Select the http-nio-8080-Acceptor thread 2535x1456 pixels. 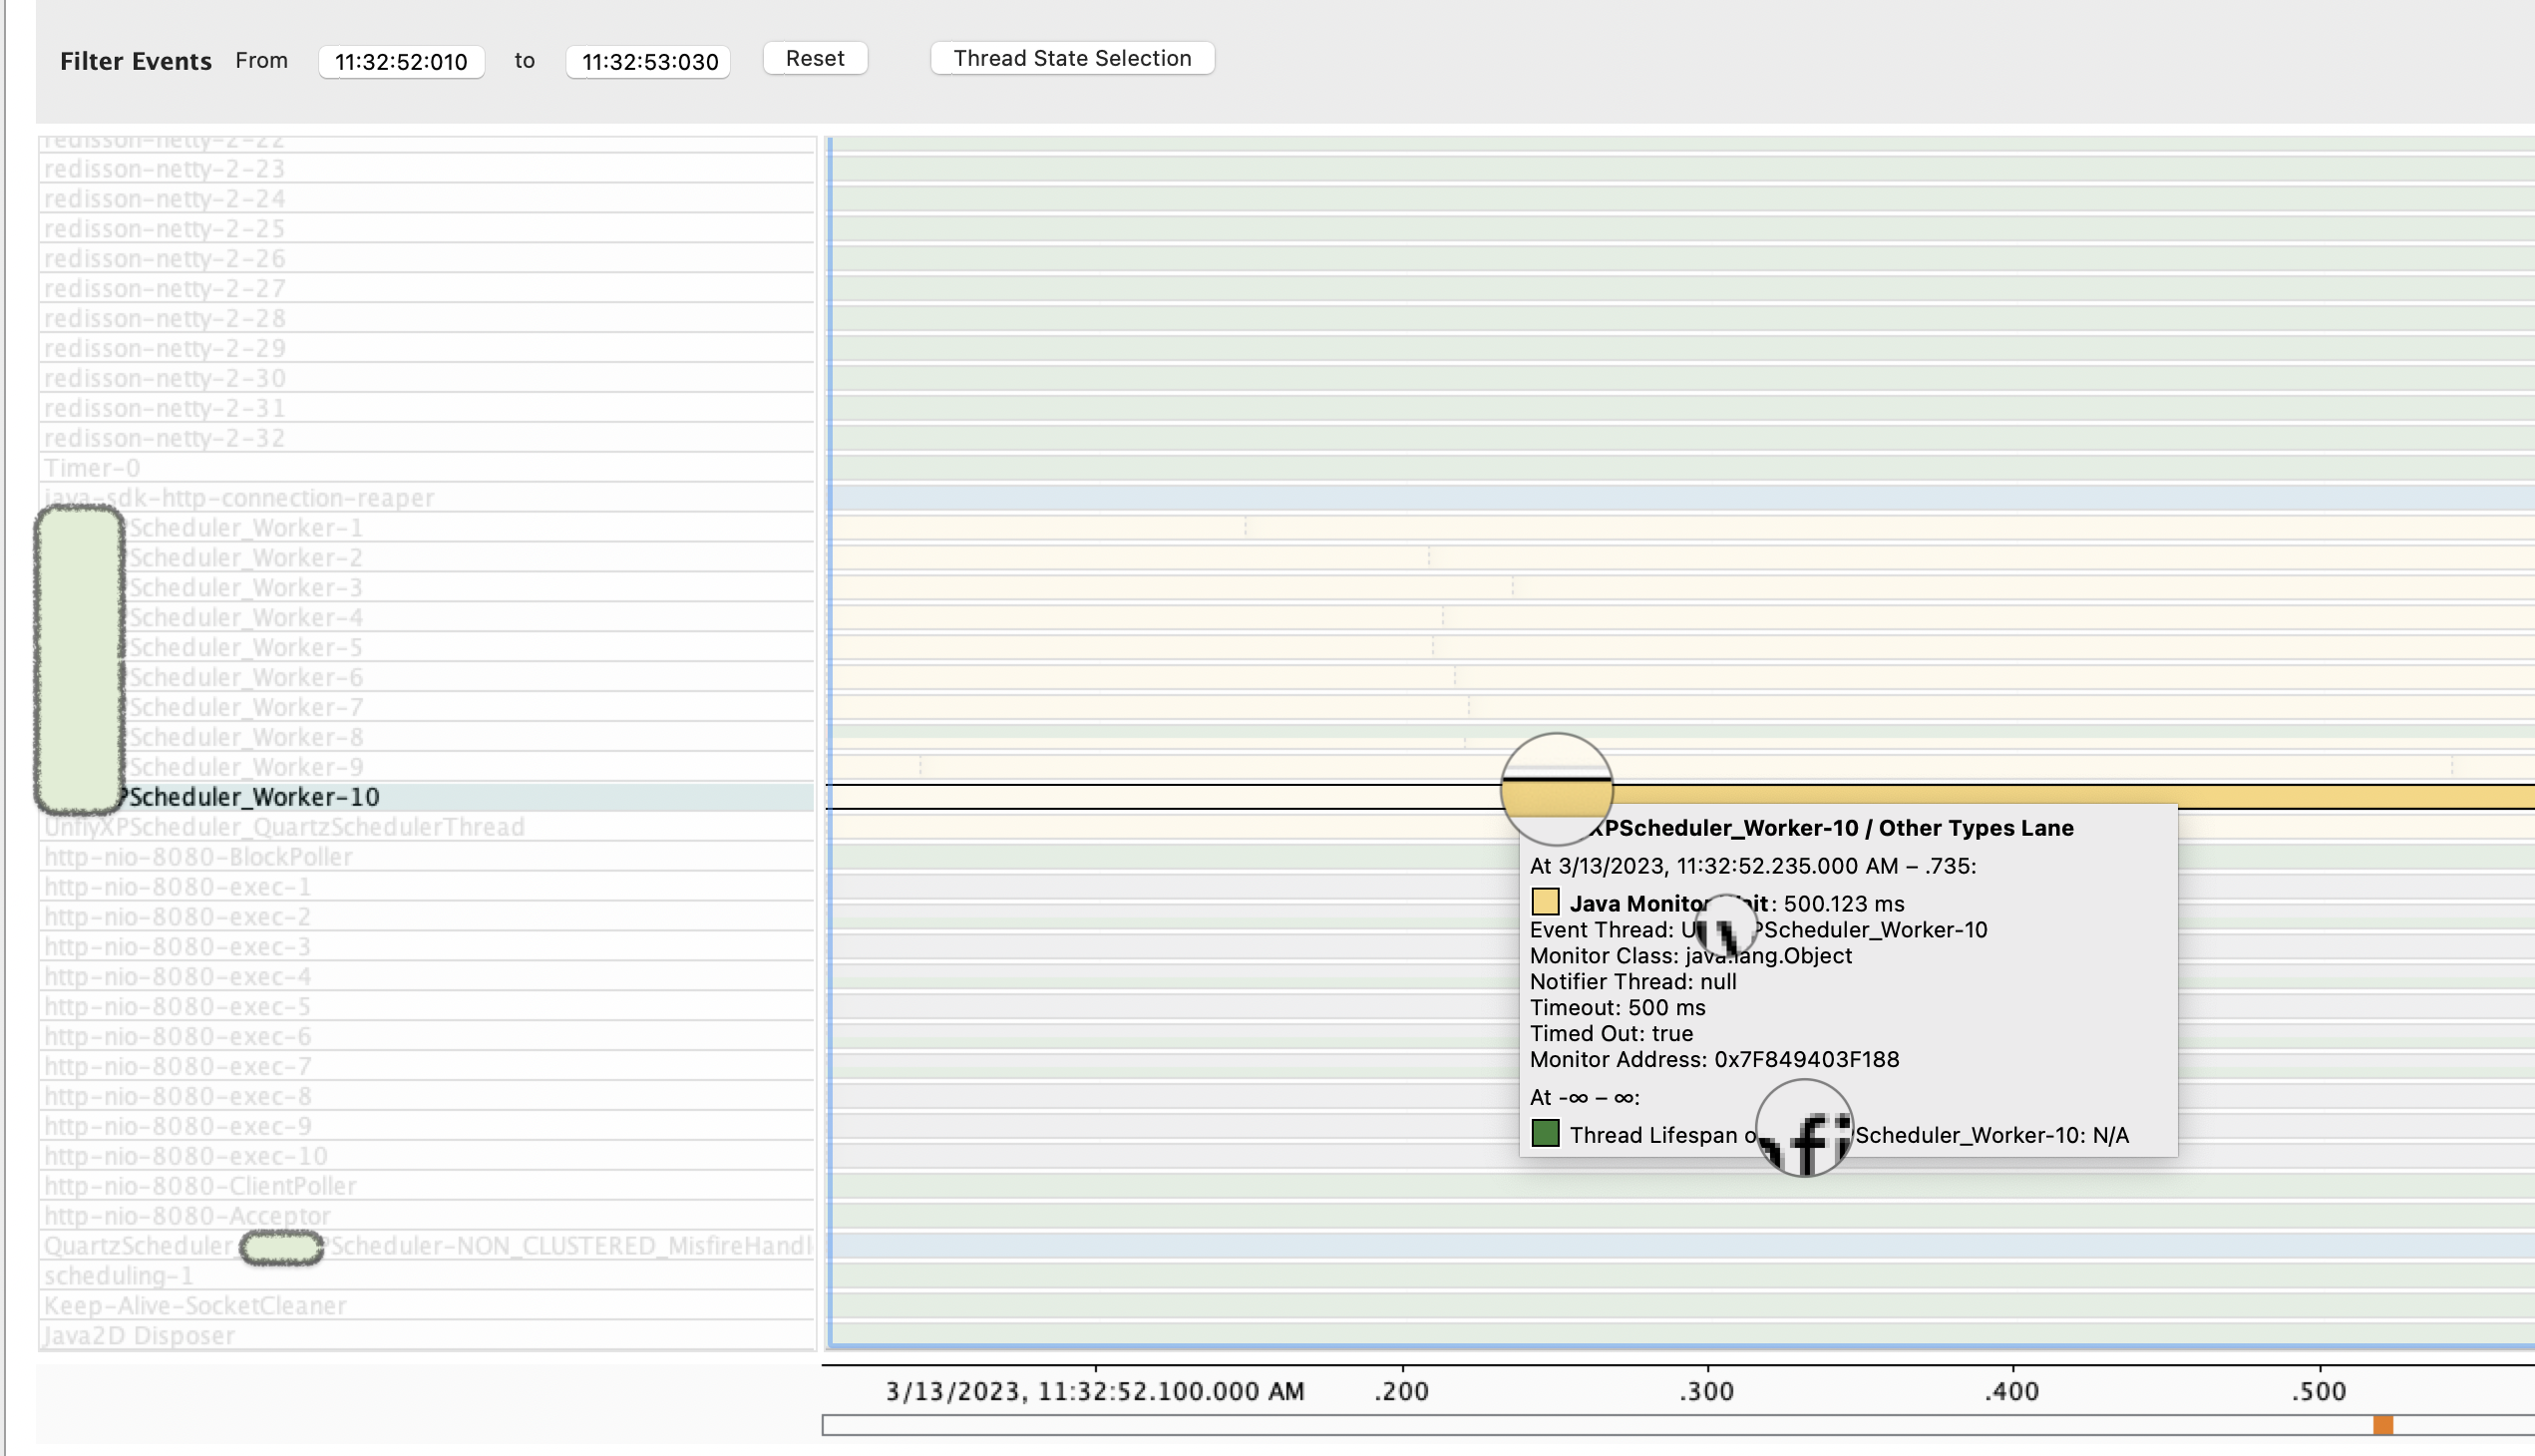(187, 1216)
